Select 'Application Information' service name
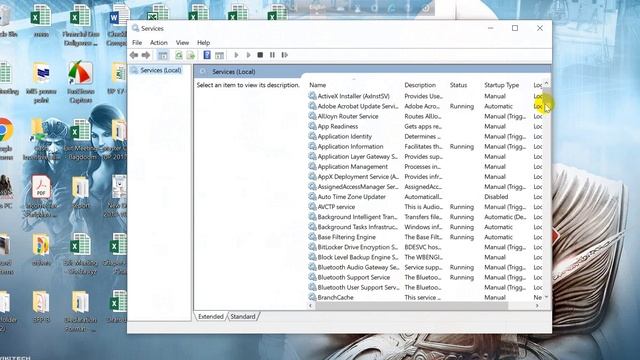 (x=350, y=147)
